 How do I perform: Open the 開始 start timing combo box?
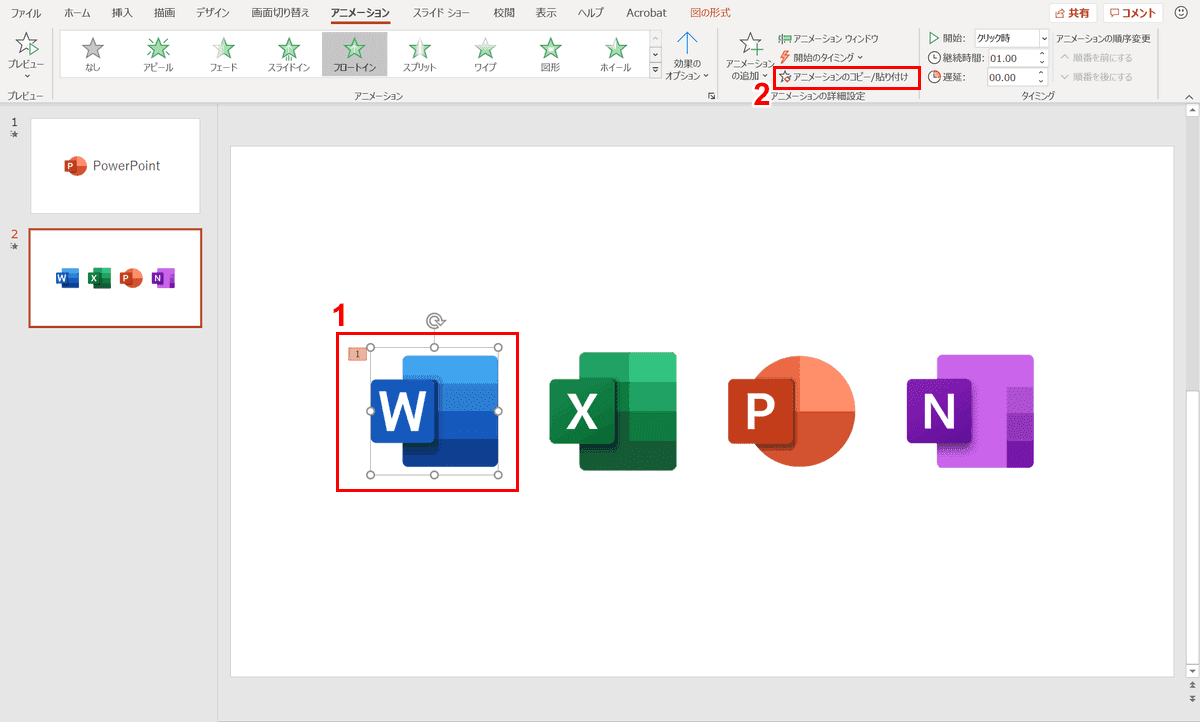pyautogui.click(x=1012, y=38)
